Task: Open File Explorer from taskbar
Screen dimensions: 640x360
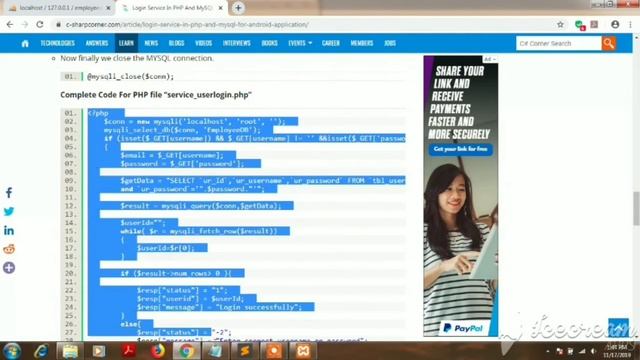Action: click(70, 351)
